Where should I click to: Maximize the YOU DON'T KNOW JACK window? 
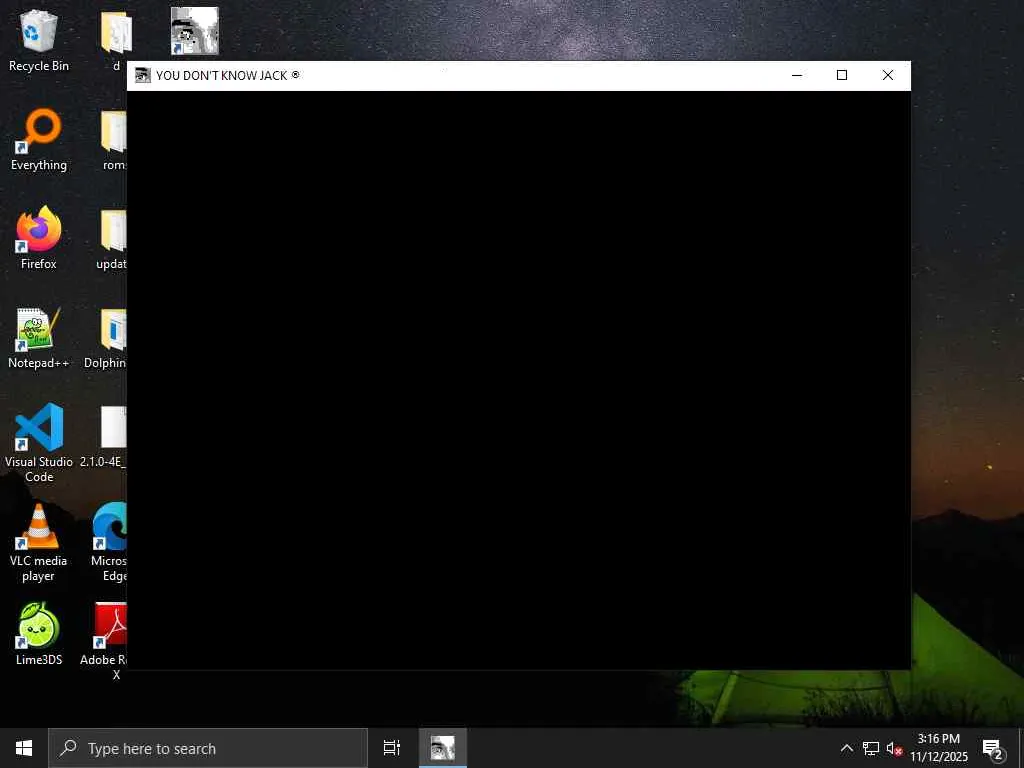[x=842, y=76]
